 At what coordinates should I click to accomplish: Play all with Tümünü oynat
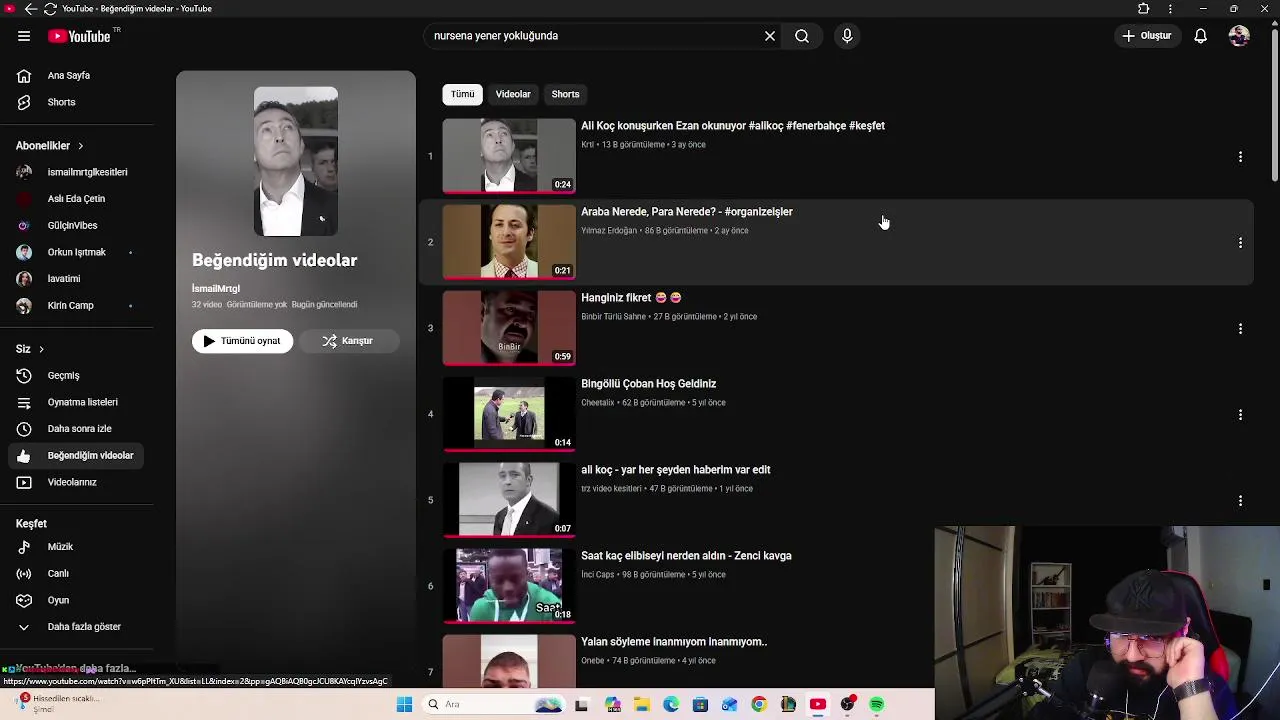click(x=242, y=341)
